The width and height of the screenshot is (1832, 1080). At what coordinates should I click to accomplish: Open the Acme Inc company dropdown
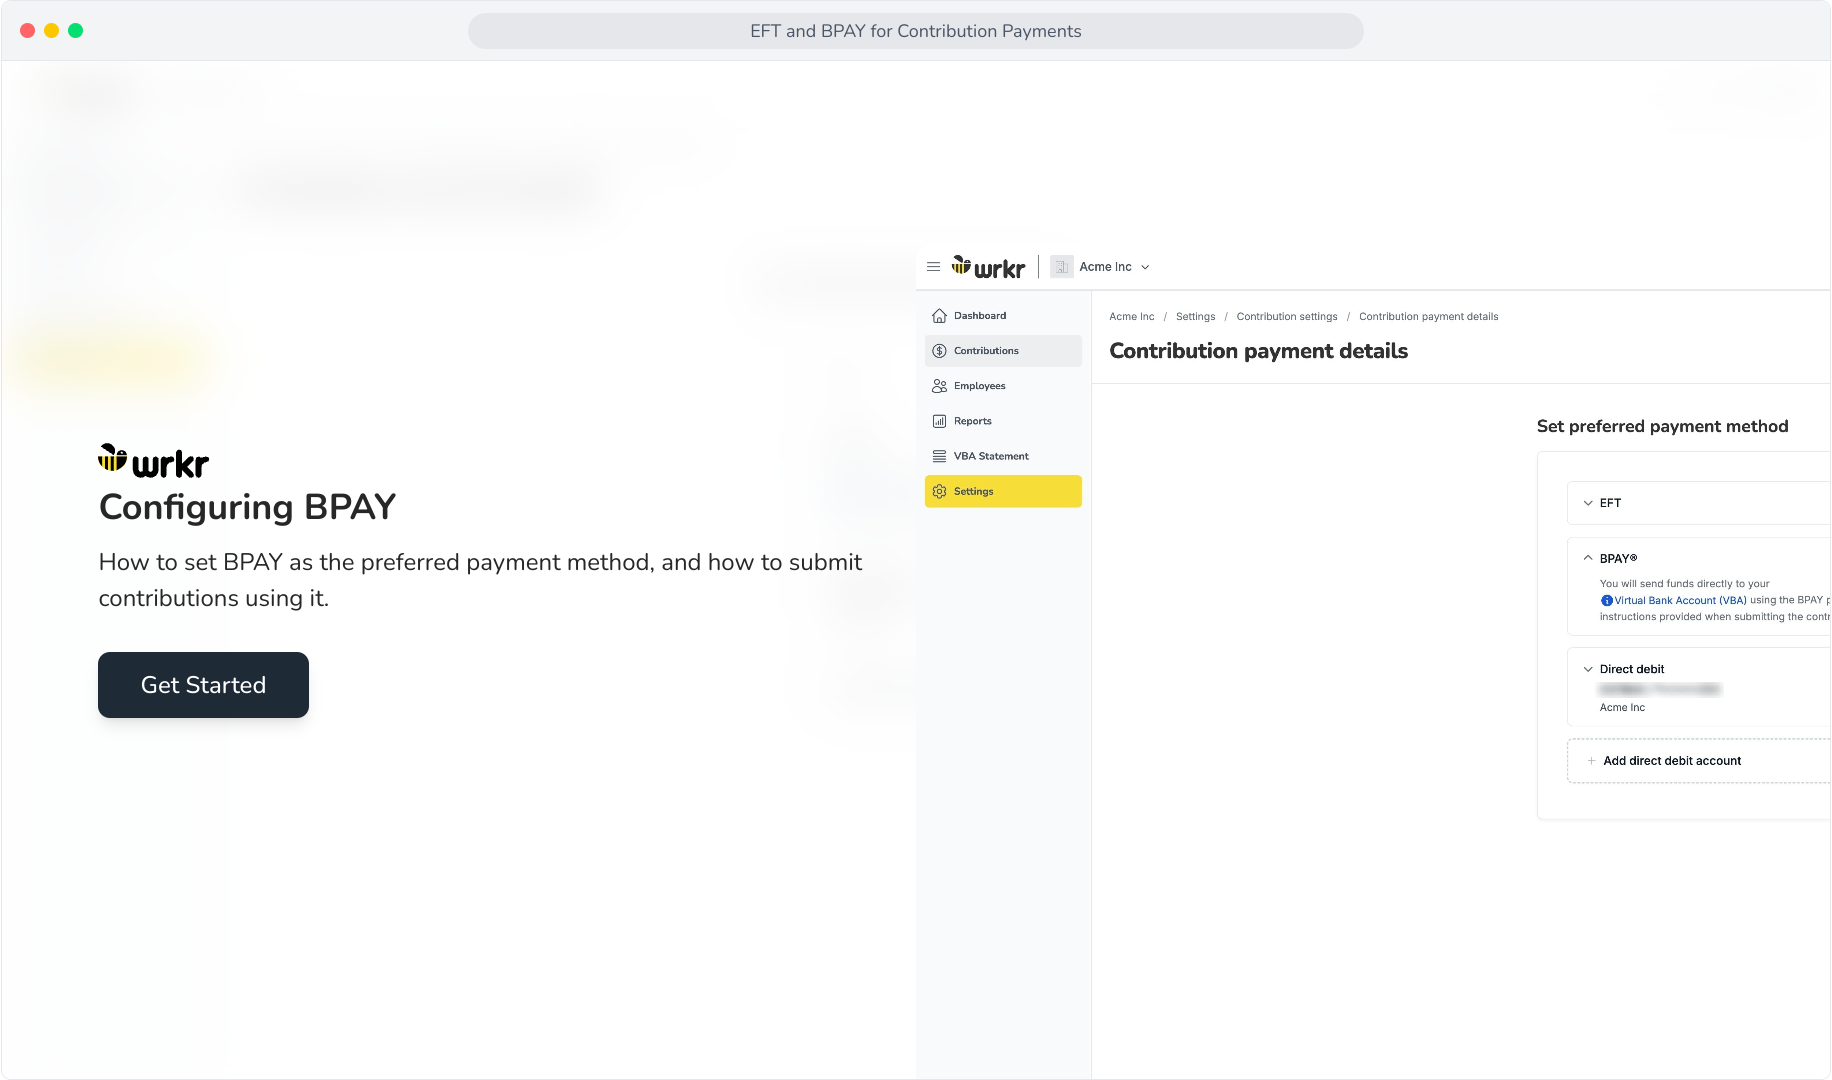coord(1114,267)
